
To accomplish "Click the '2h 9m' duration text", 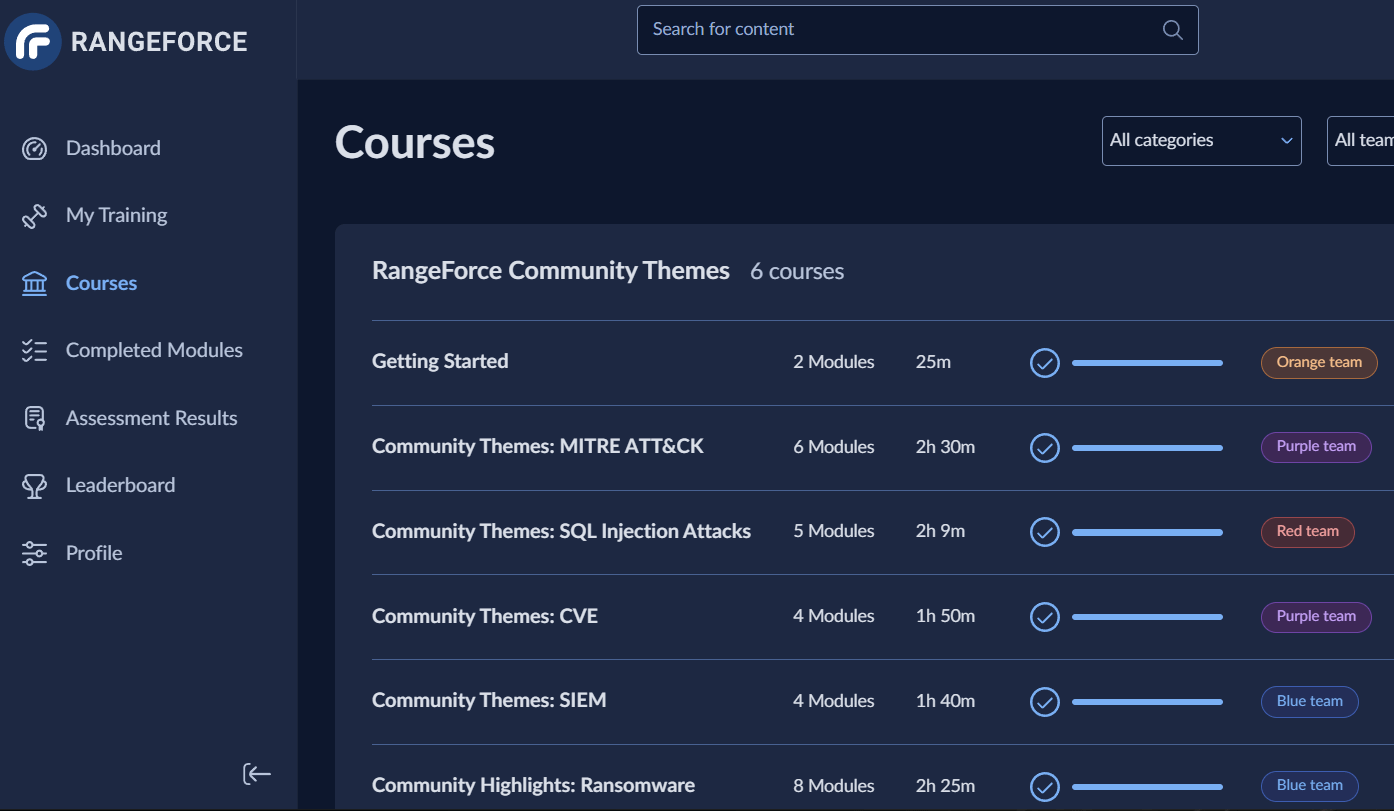I will coord(940,532).
